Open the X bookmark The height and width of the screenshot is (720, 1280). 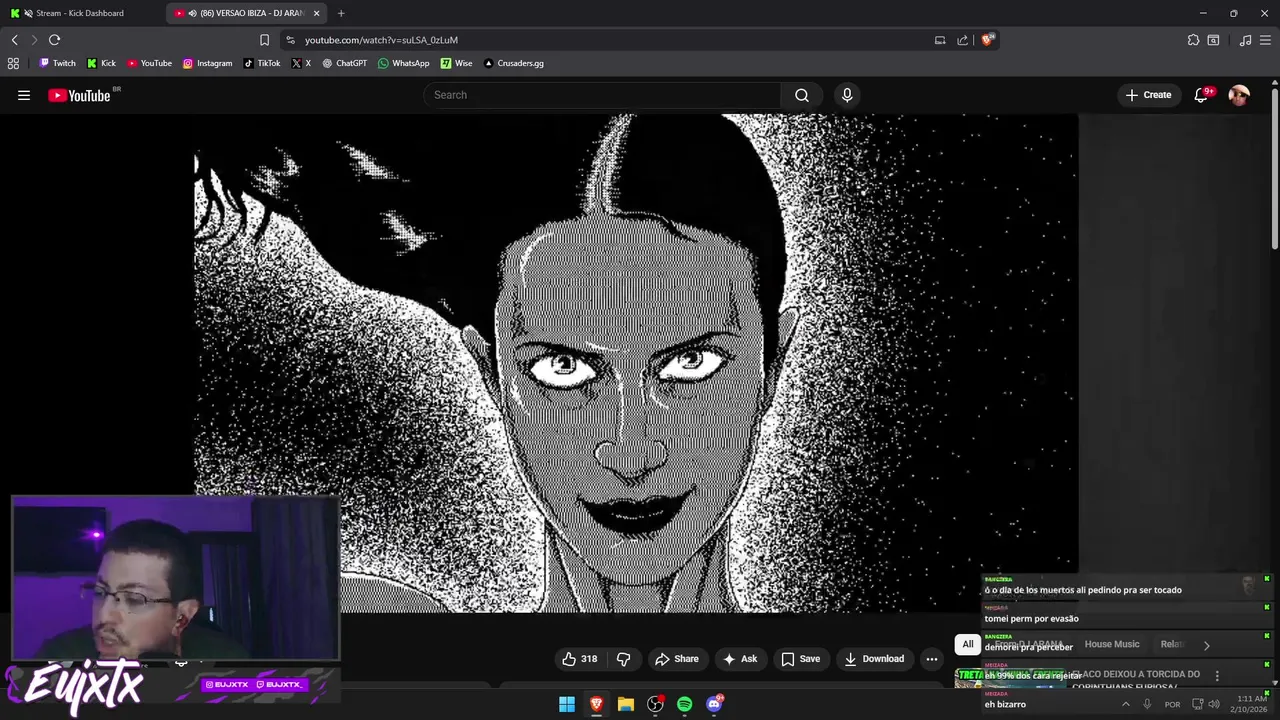(301, 63)
